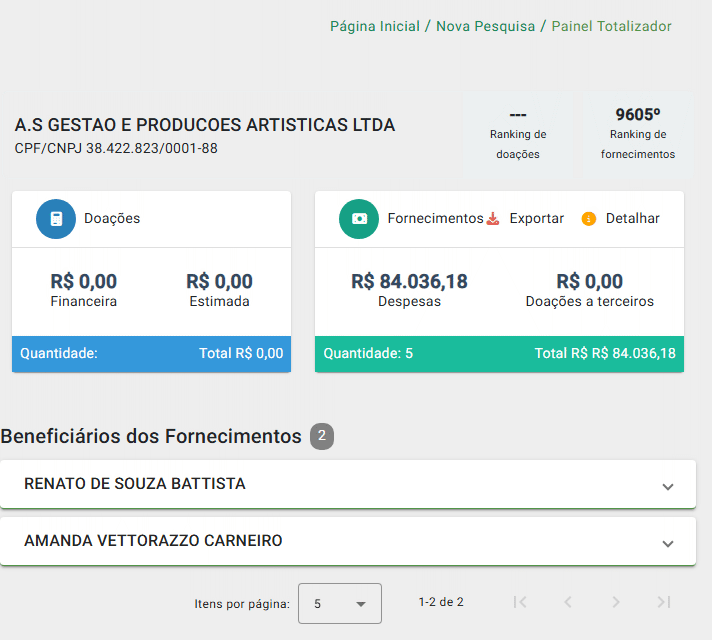The image size is (712, 640).
Task: Click the Beneficiários dos Fornecimentos heading
Action: [x=151, y=437]
